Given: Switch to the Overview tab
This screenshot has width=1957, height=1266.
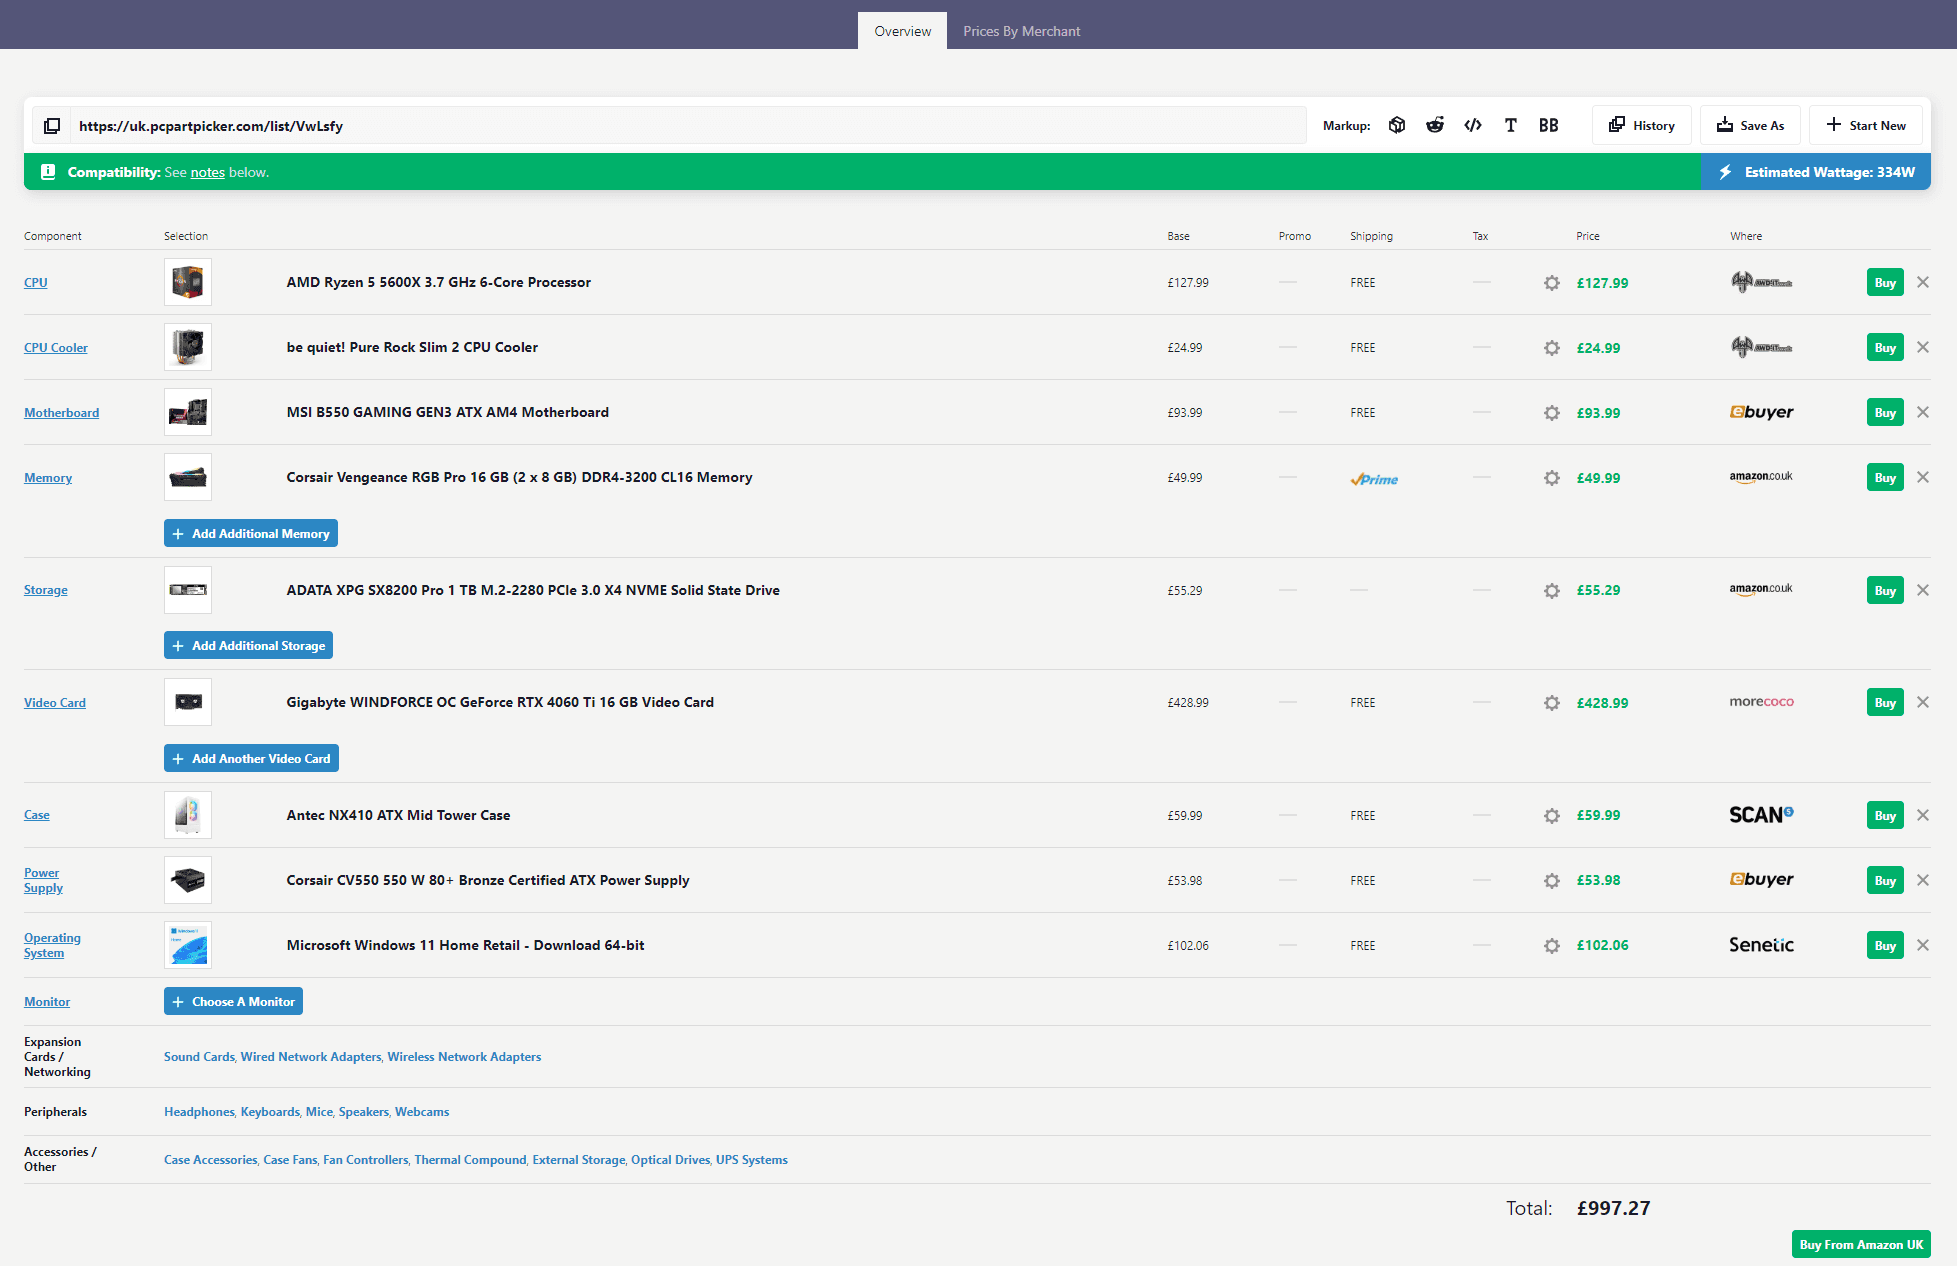Looking at the screenshot, I should click(902, 31).
